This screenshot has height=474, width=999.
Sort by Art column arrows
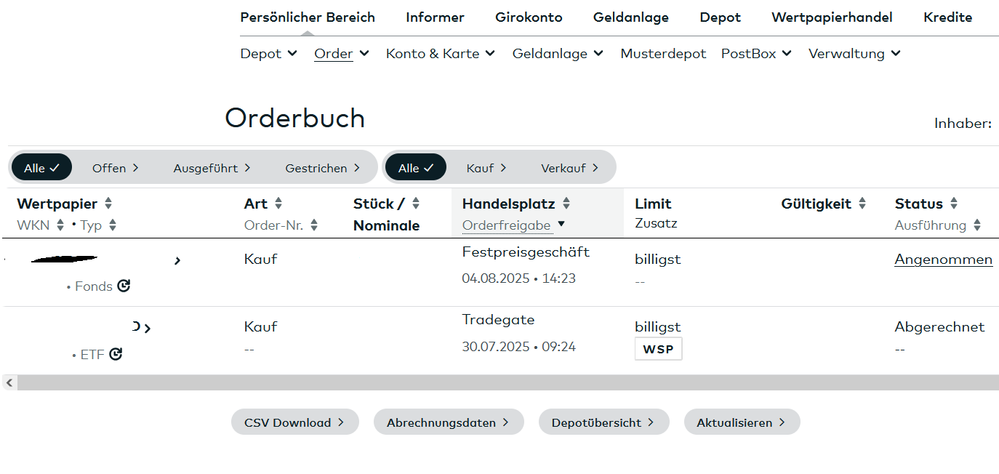[278, 204]
